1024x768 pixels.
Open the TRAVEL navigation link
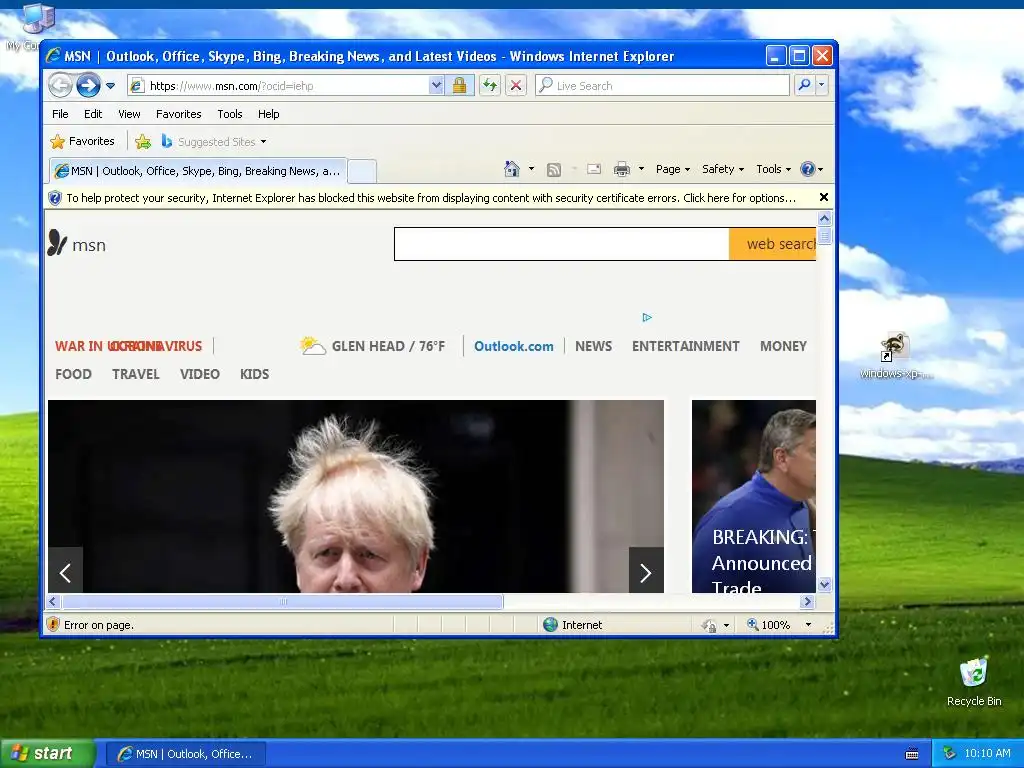[136, 374]
